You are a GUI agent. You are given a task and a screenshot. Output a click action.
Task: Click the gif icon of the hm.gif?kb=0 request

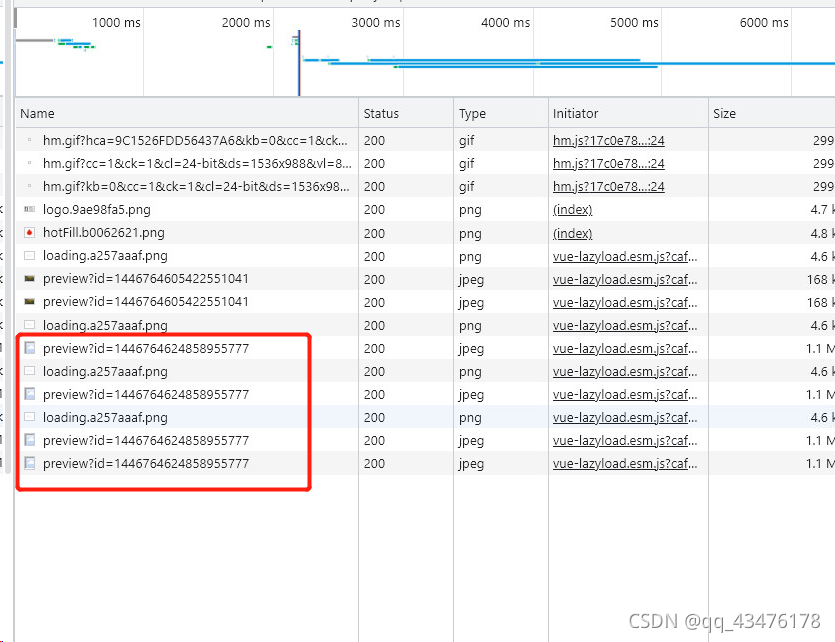pyautogui.click(x=31, y=187)
